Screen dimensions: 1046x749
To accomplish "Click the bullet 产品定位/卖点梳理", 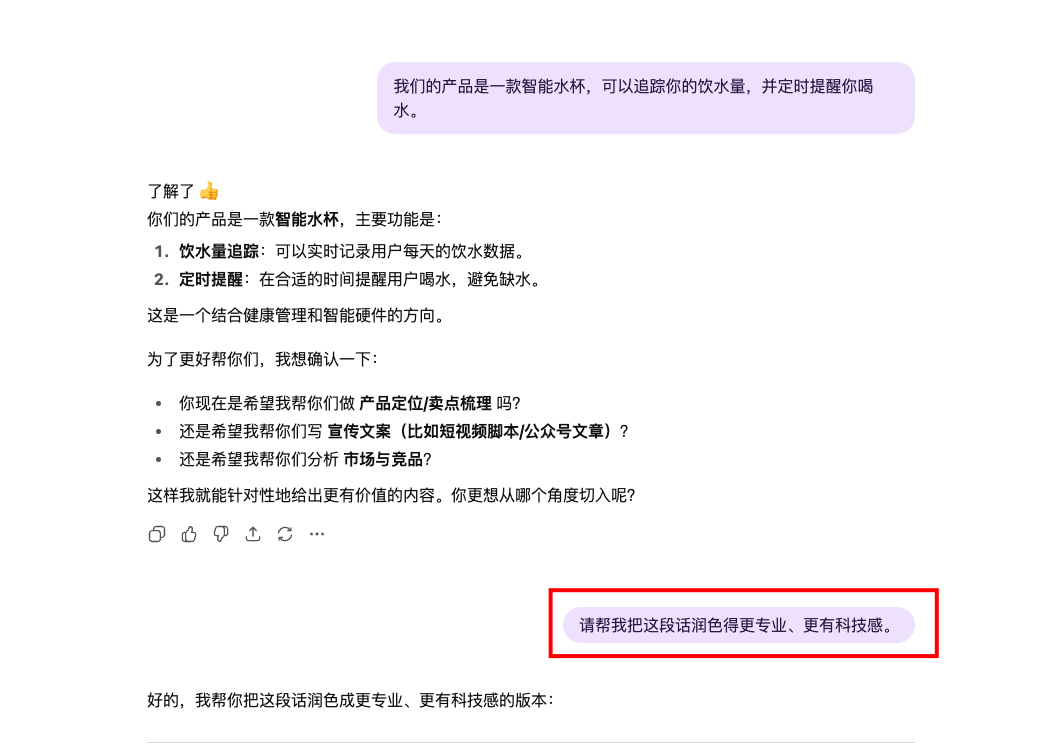I will point(350,404).
